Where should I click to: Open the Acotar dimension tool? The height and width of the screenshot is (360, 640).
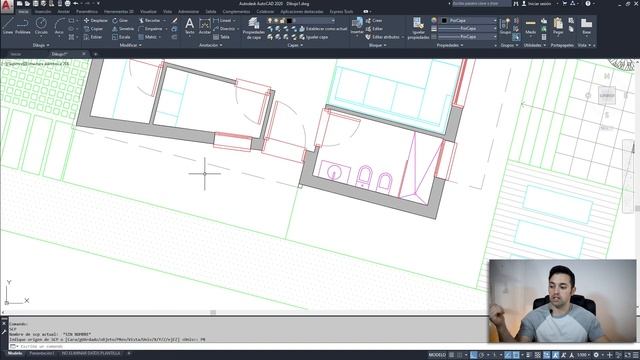click(204, 26)
